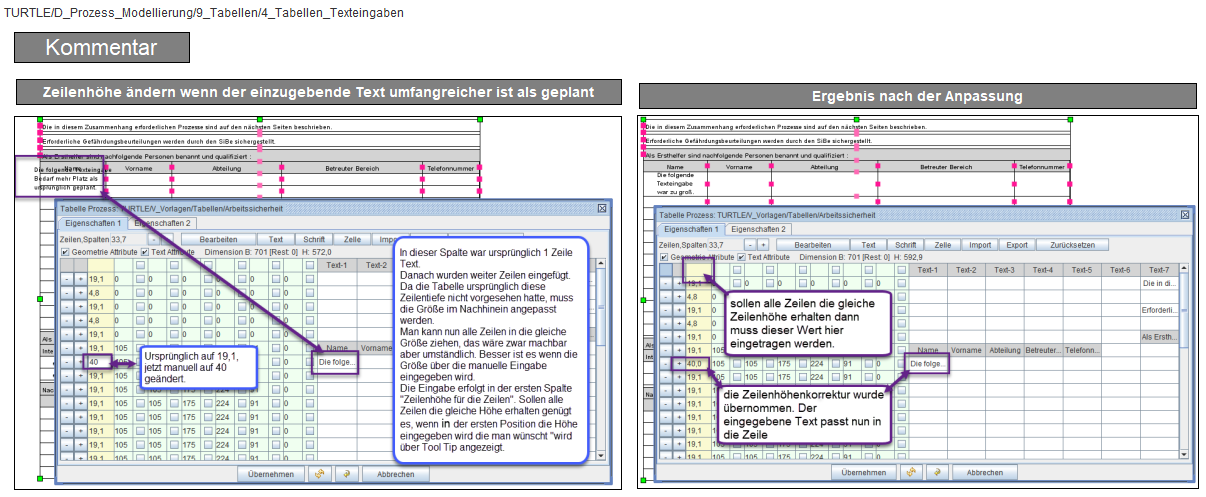Viewport: 1206px width, 497px height.
Task: Click Abbrechen button in left dialog
Action: 394,474
